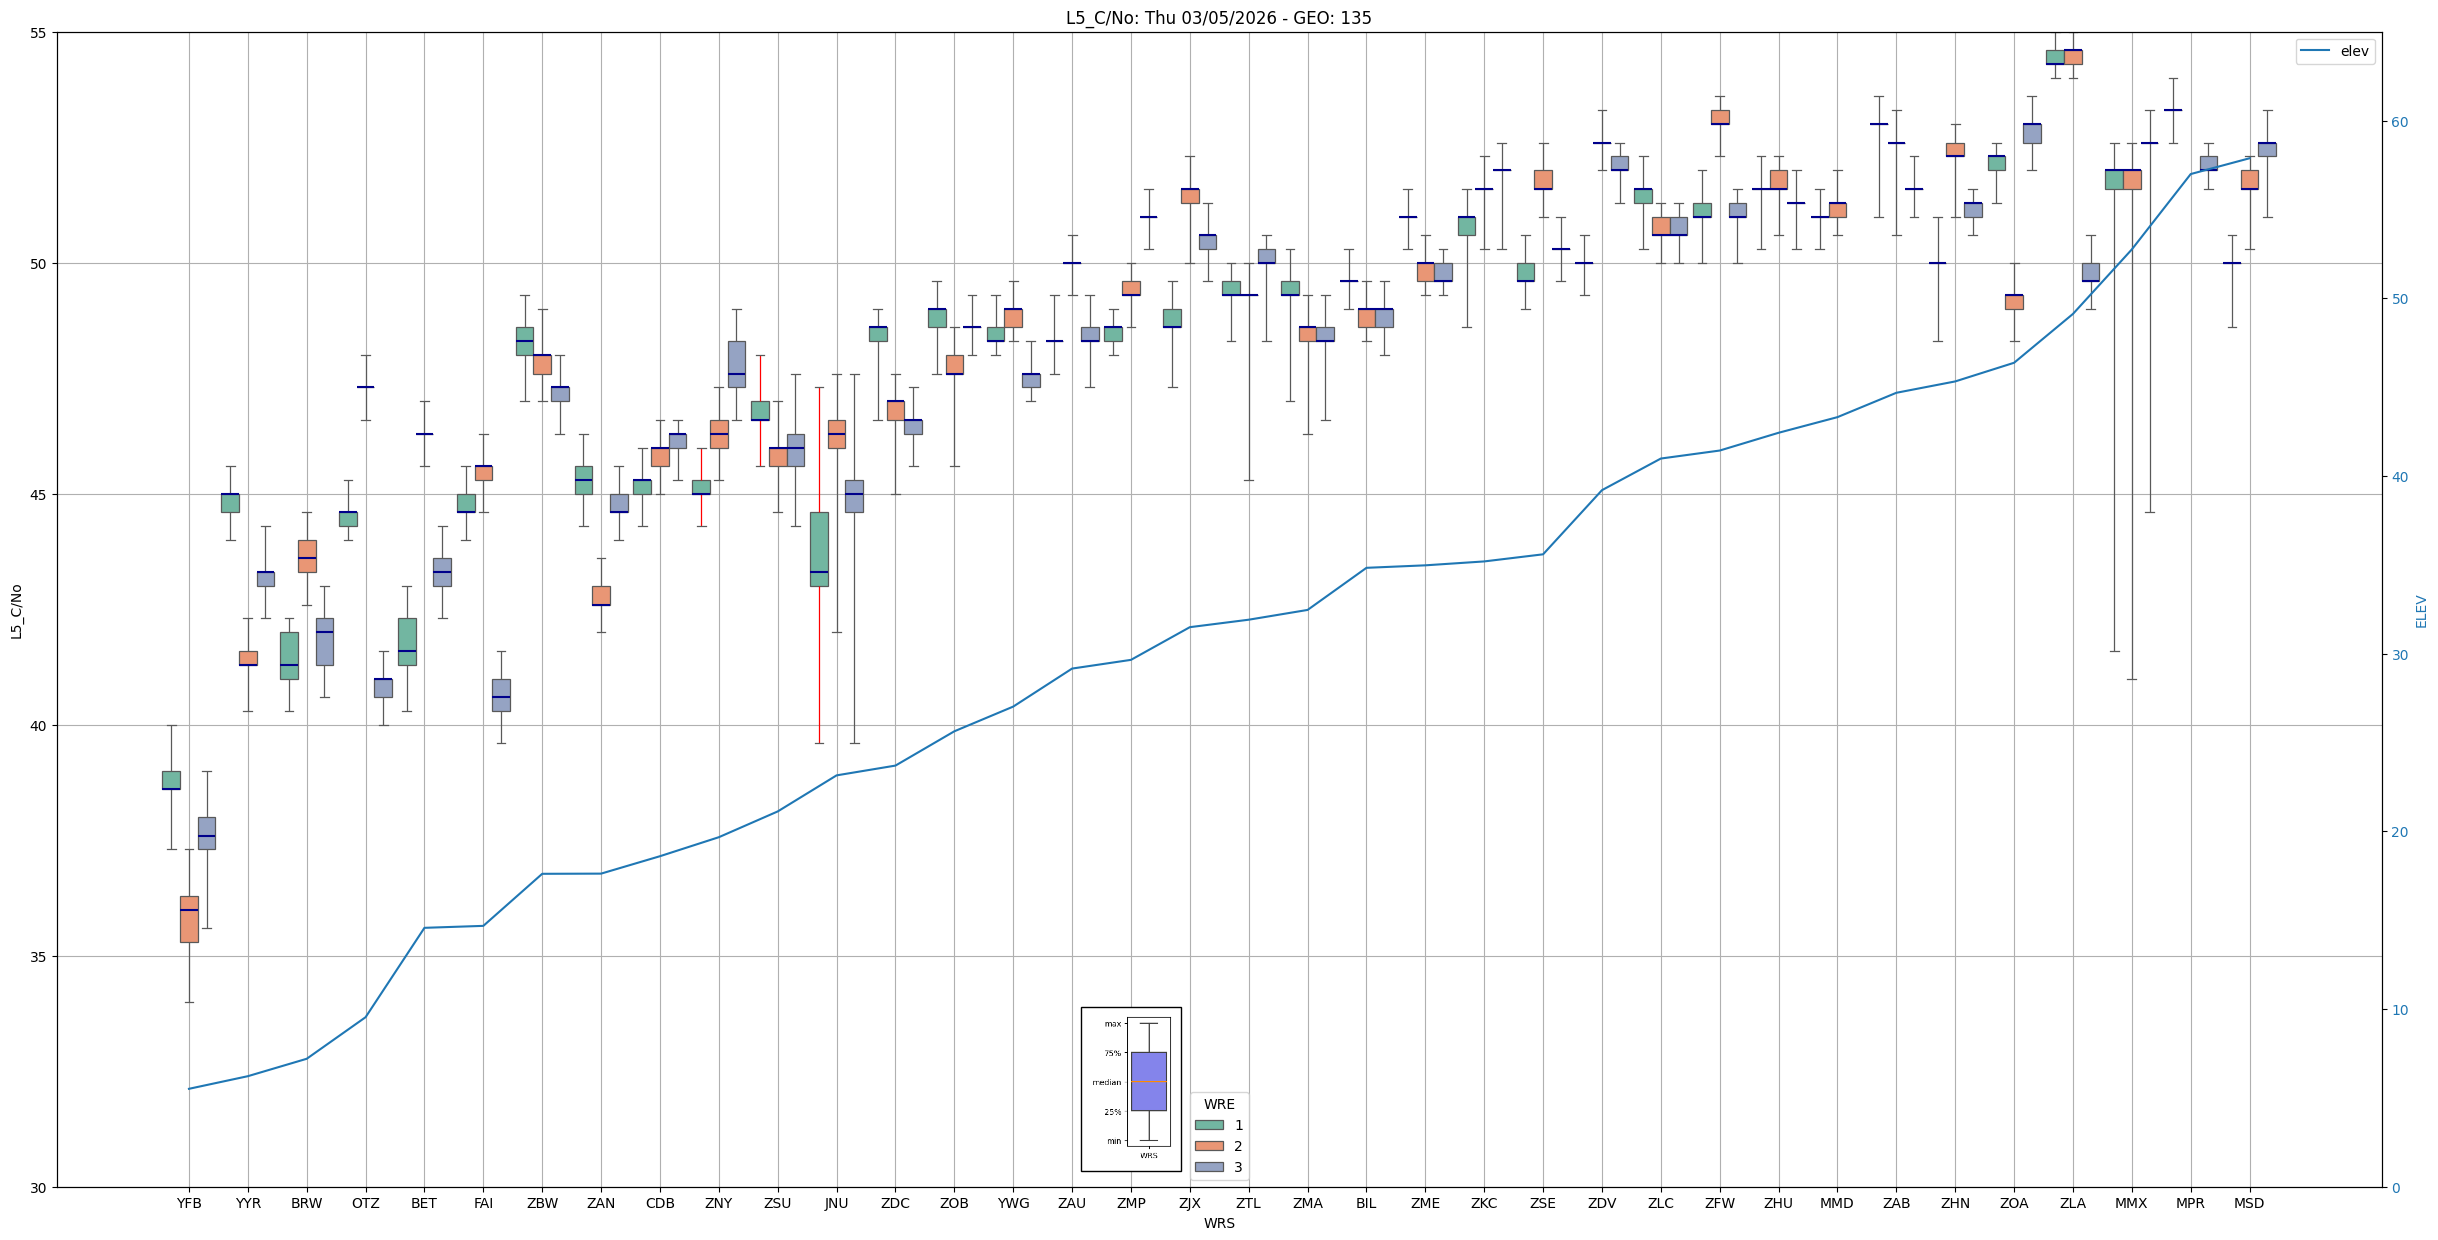Click the boxplot explanation inset thumbnail
The height and width of the screenshot is (1240, 2438).
point(1131,1088)
